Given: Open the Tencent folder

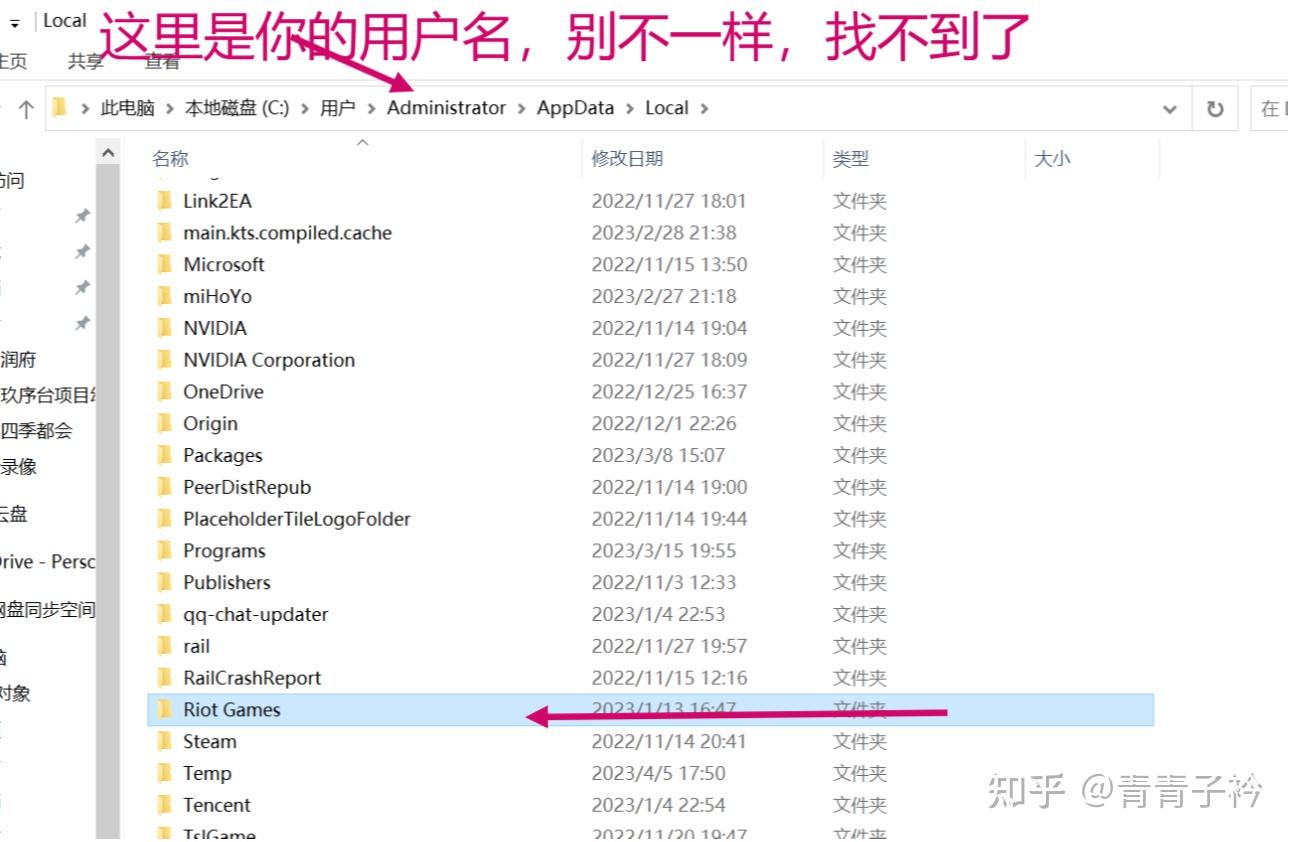Looking at the screenshot, I should (216, 805).
